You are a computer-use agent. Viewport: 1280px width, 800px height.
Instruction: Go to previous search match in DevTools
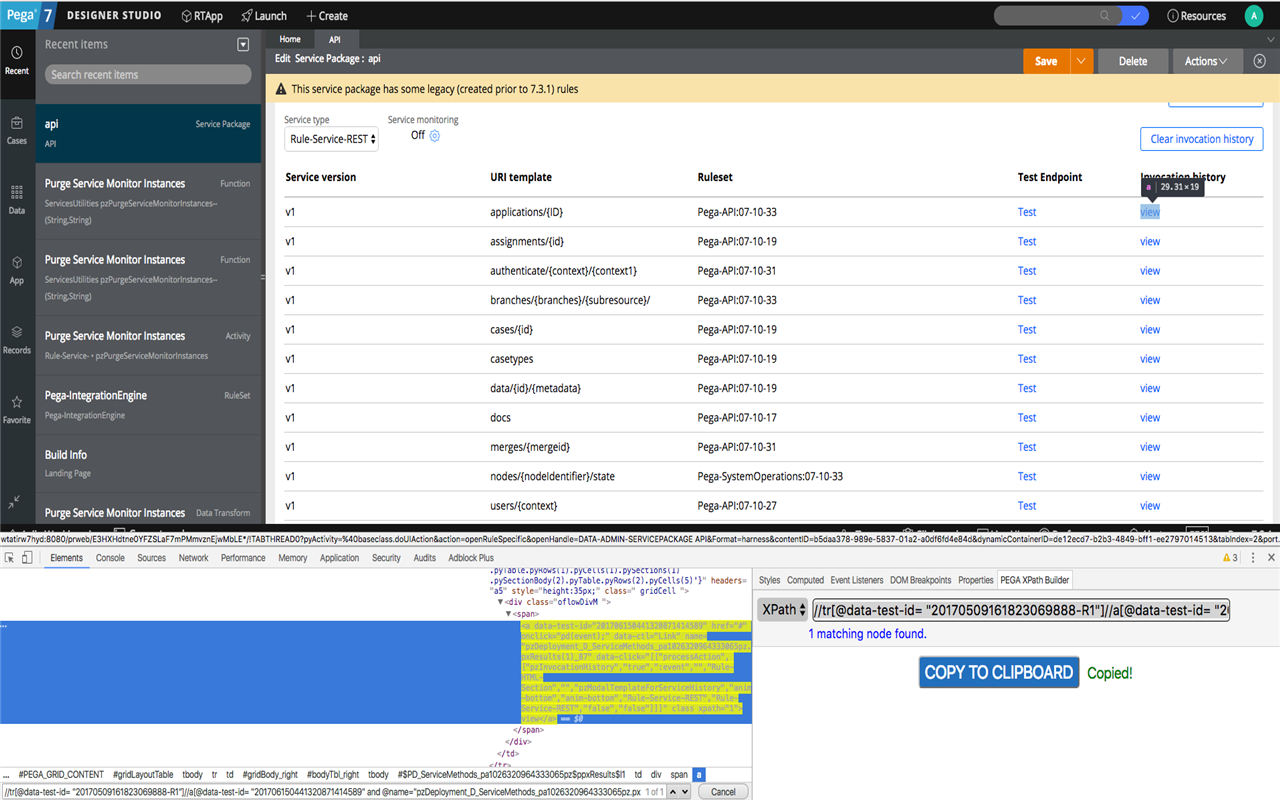pyautogui.click(x=673, y=792)
